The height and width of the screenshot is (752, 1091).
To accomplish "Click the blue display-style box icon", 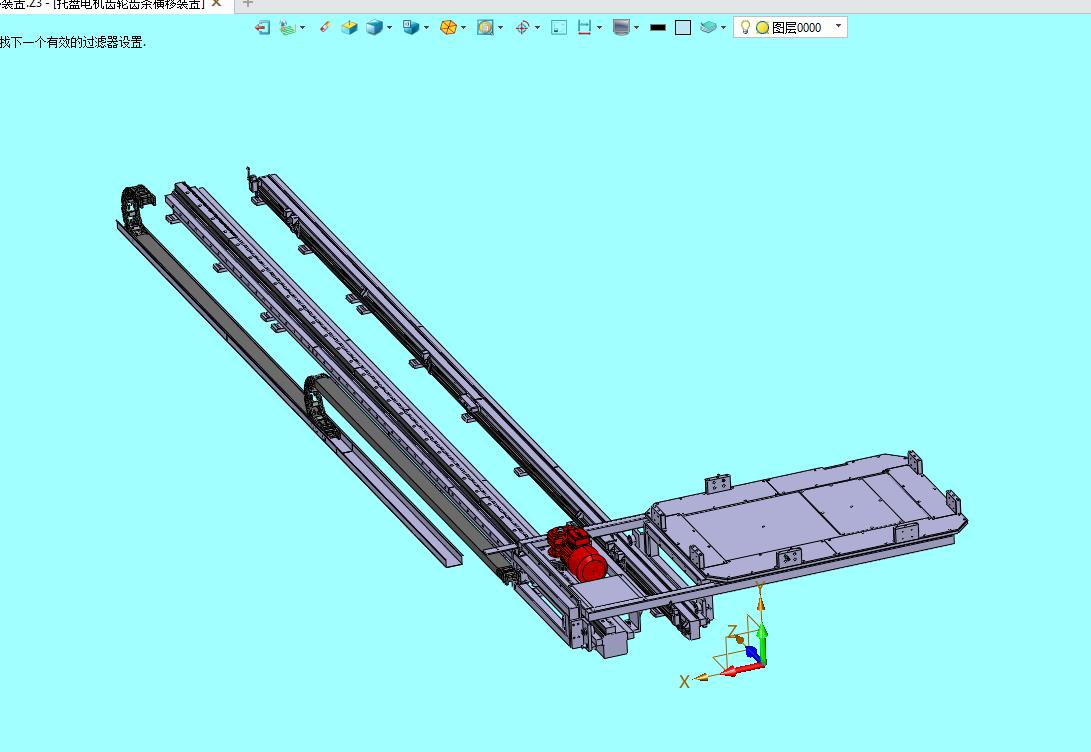I will pos(411,28).
